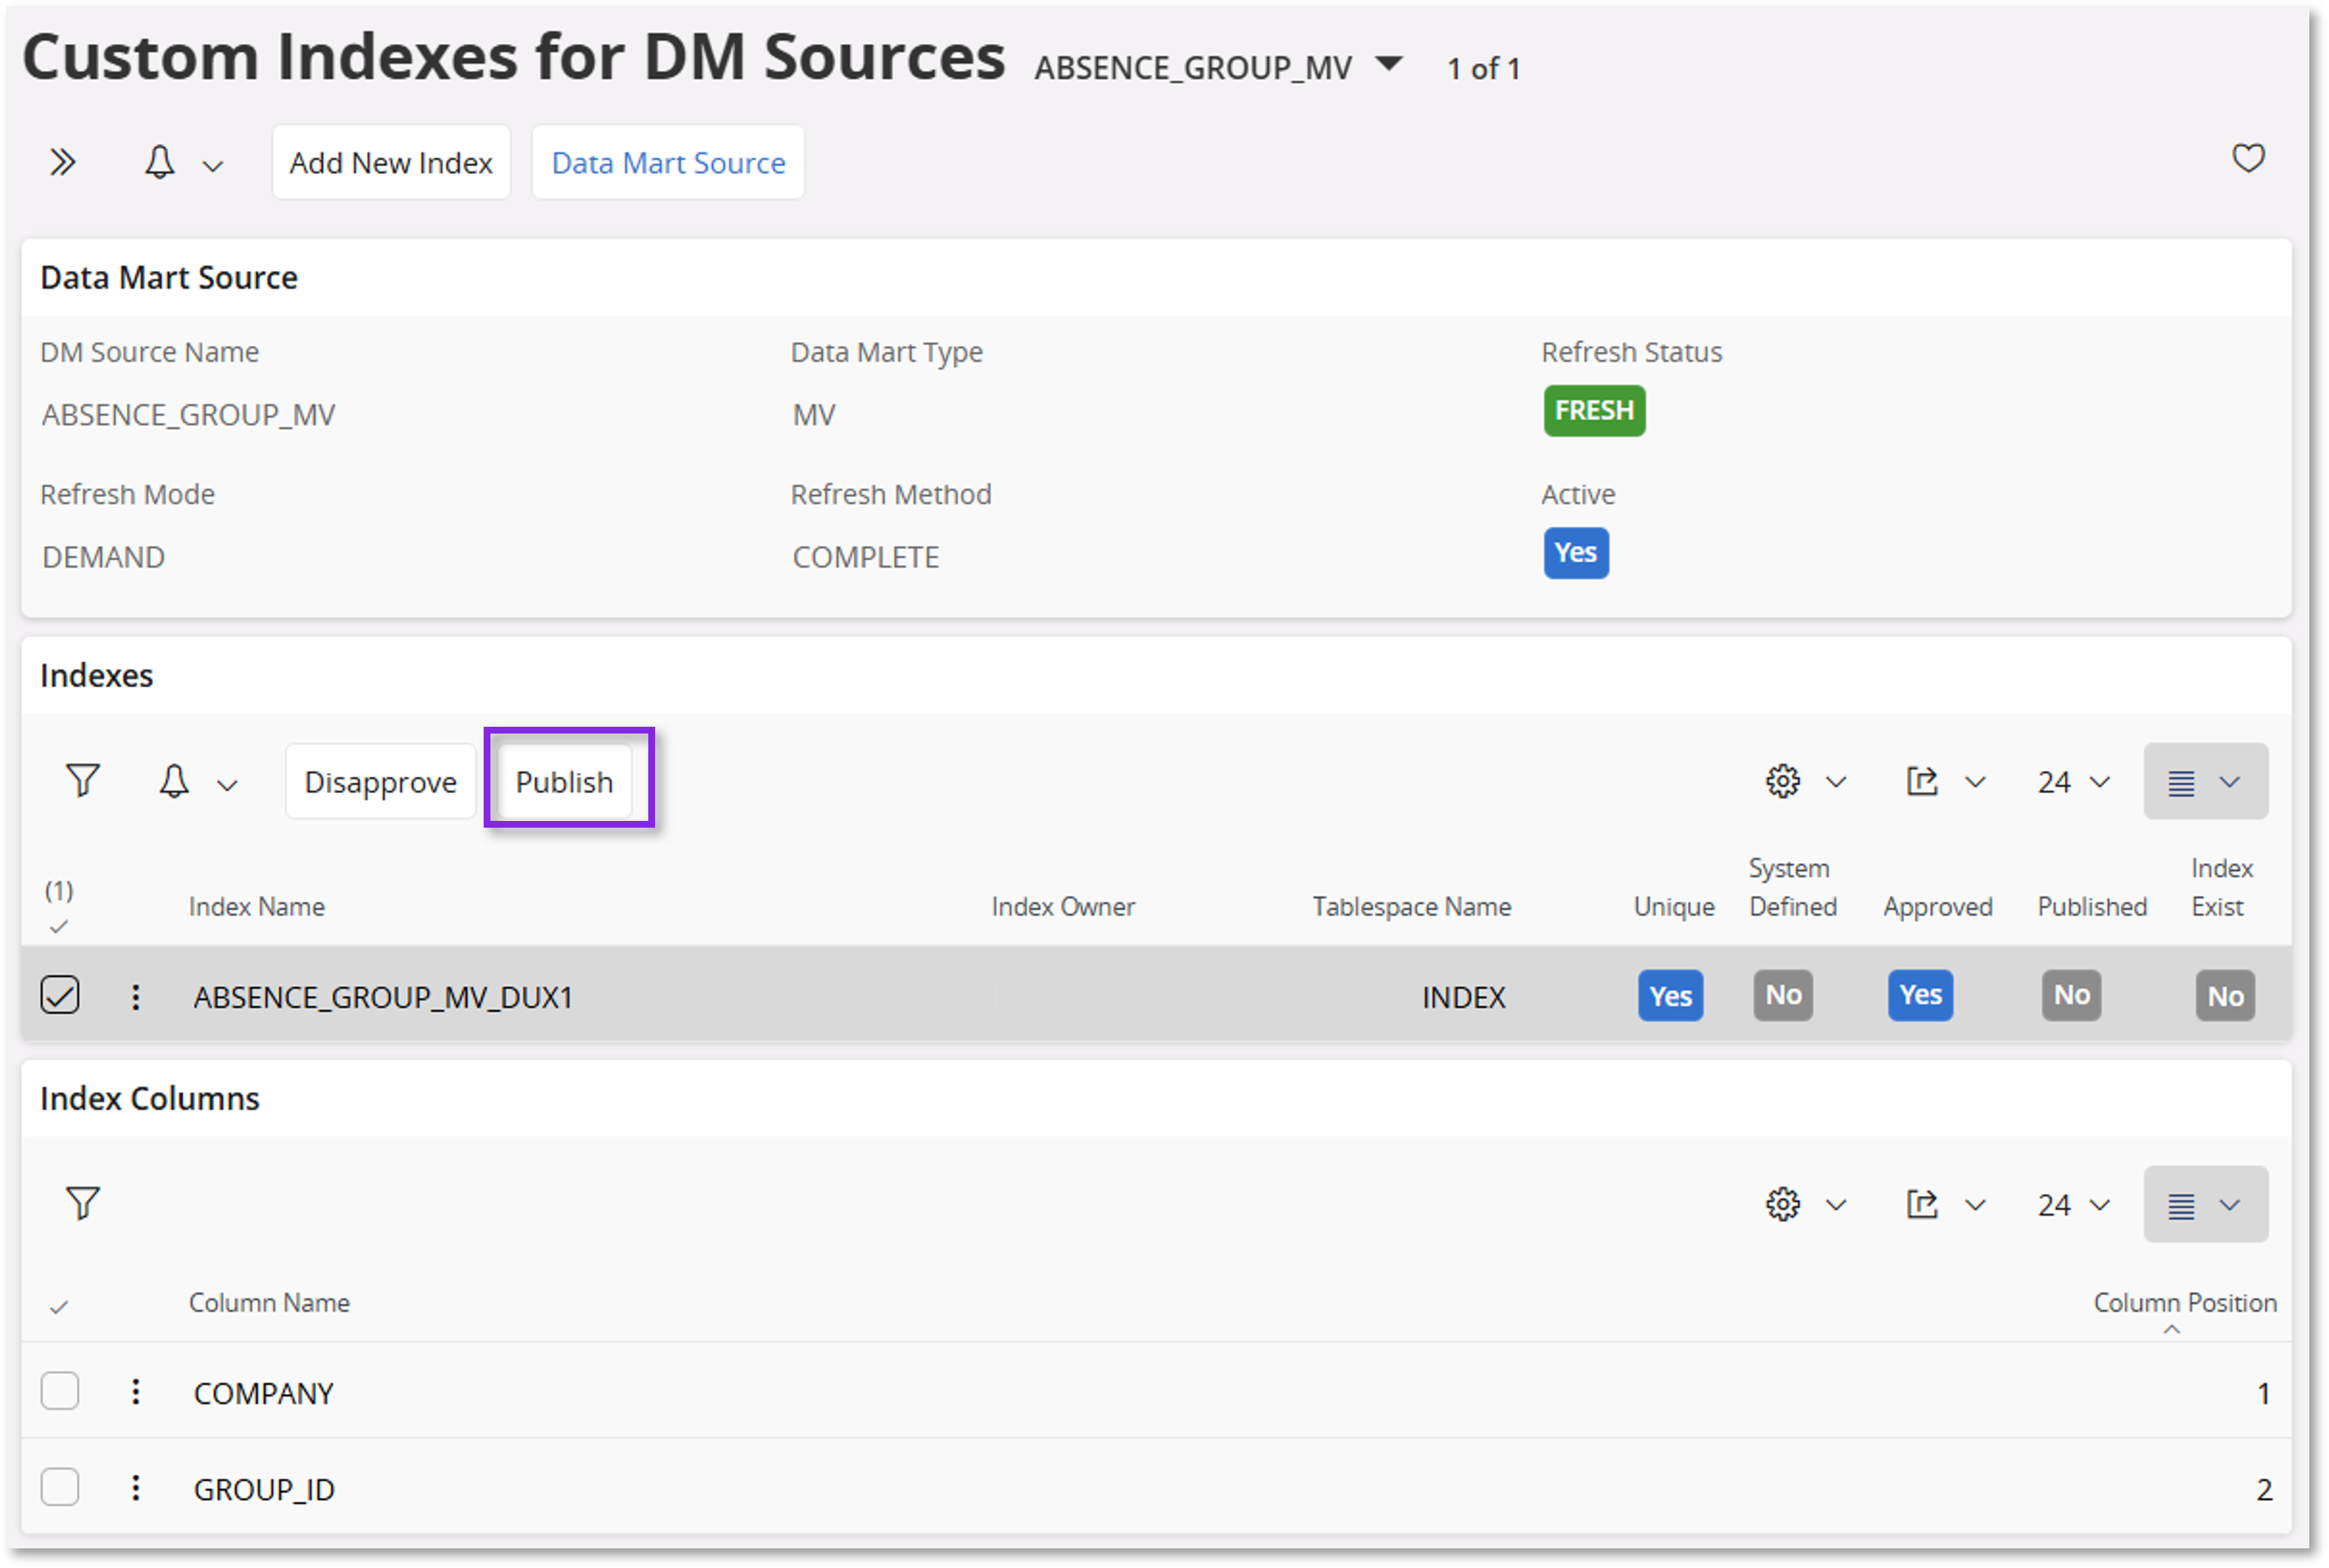The width and height of the screenshot is (2329, 1568).
Task: Open page size 24 dropdown in Indexes
Action: click(2074, 782)
